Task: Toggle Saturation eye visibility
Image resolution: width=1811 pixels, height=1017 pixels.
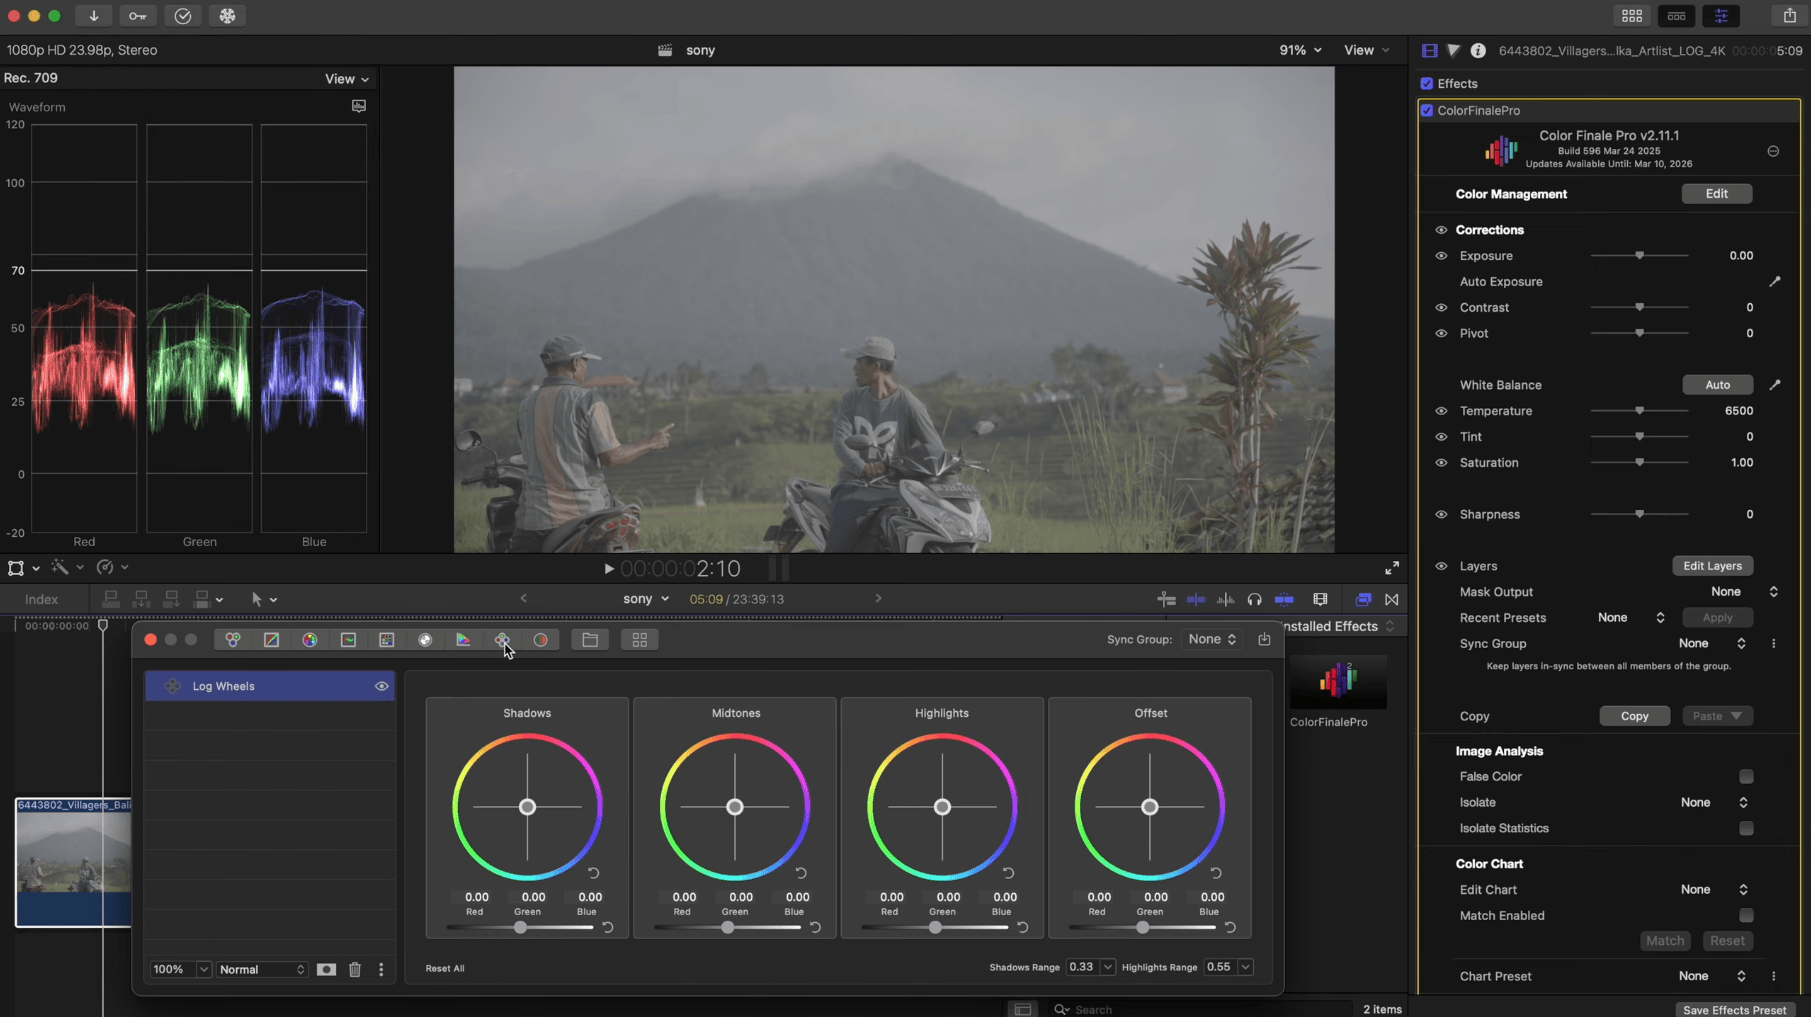Action: coord(1441,463)
